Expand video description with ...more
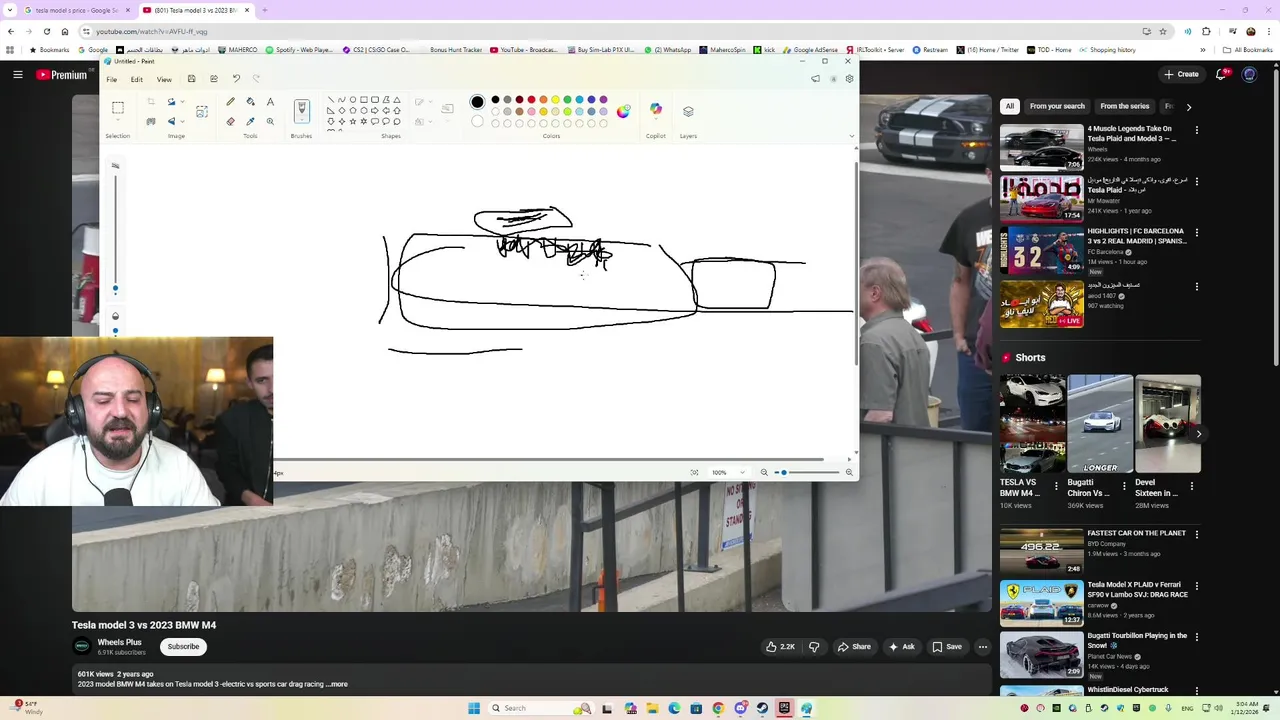 click(337, 684)
